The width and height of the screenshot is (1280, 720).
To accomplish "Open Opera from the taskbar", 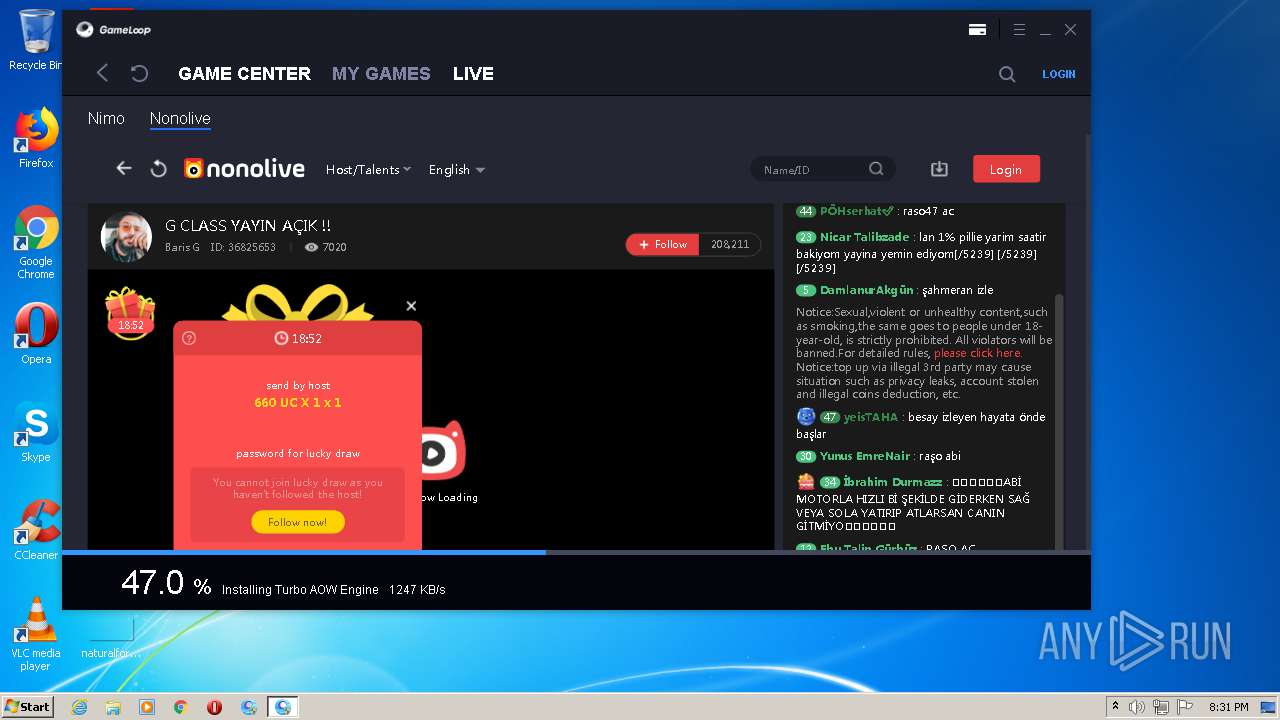I will pyautogui.click(x=215, y=707).
